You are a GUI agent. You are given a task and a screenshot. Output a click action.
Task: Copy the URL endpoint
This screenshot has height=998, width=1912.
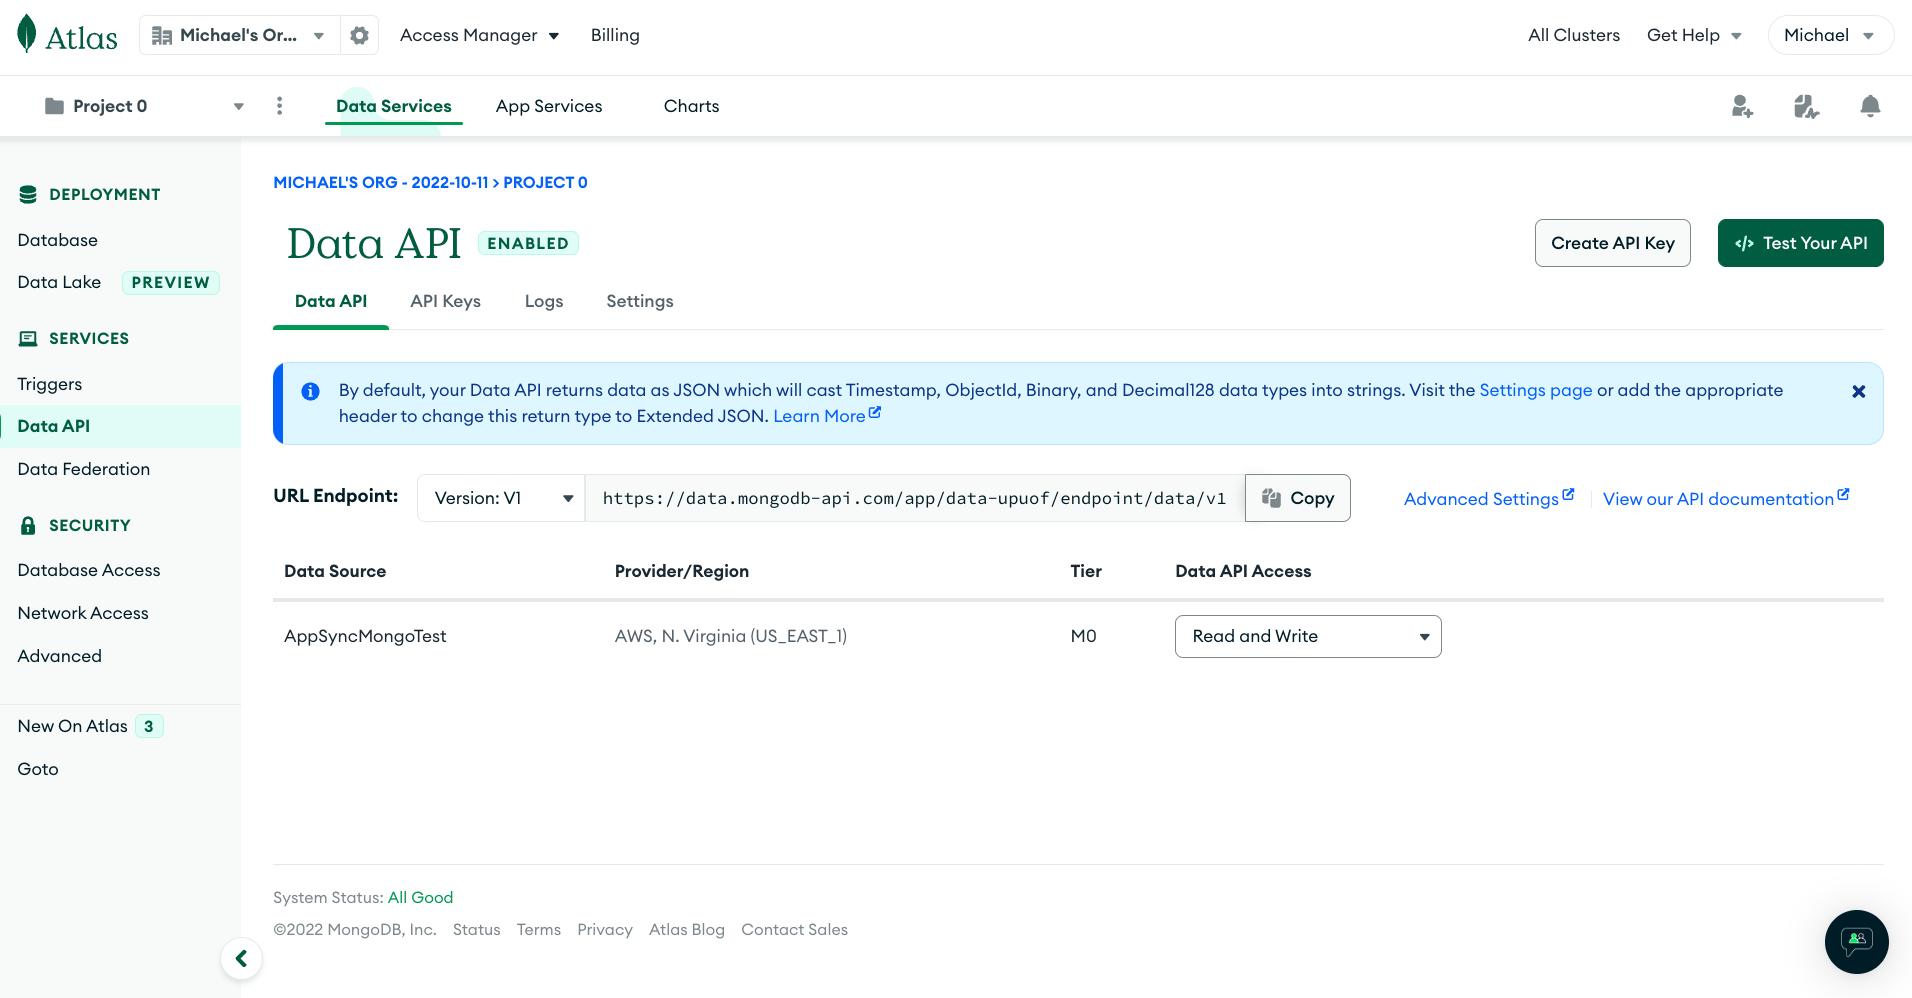(1298, 498)
